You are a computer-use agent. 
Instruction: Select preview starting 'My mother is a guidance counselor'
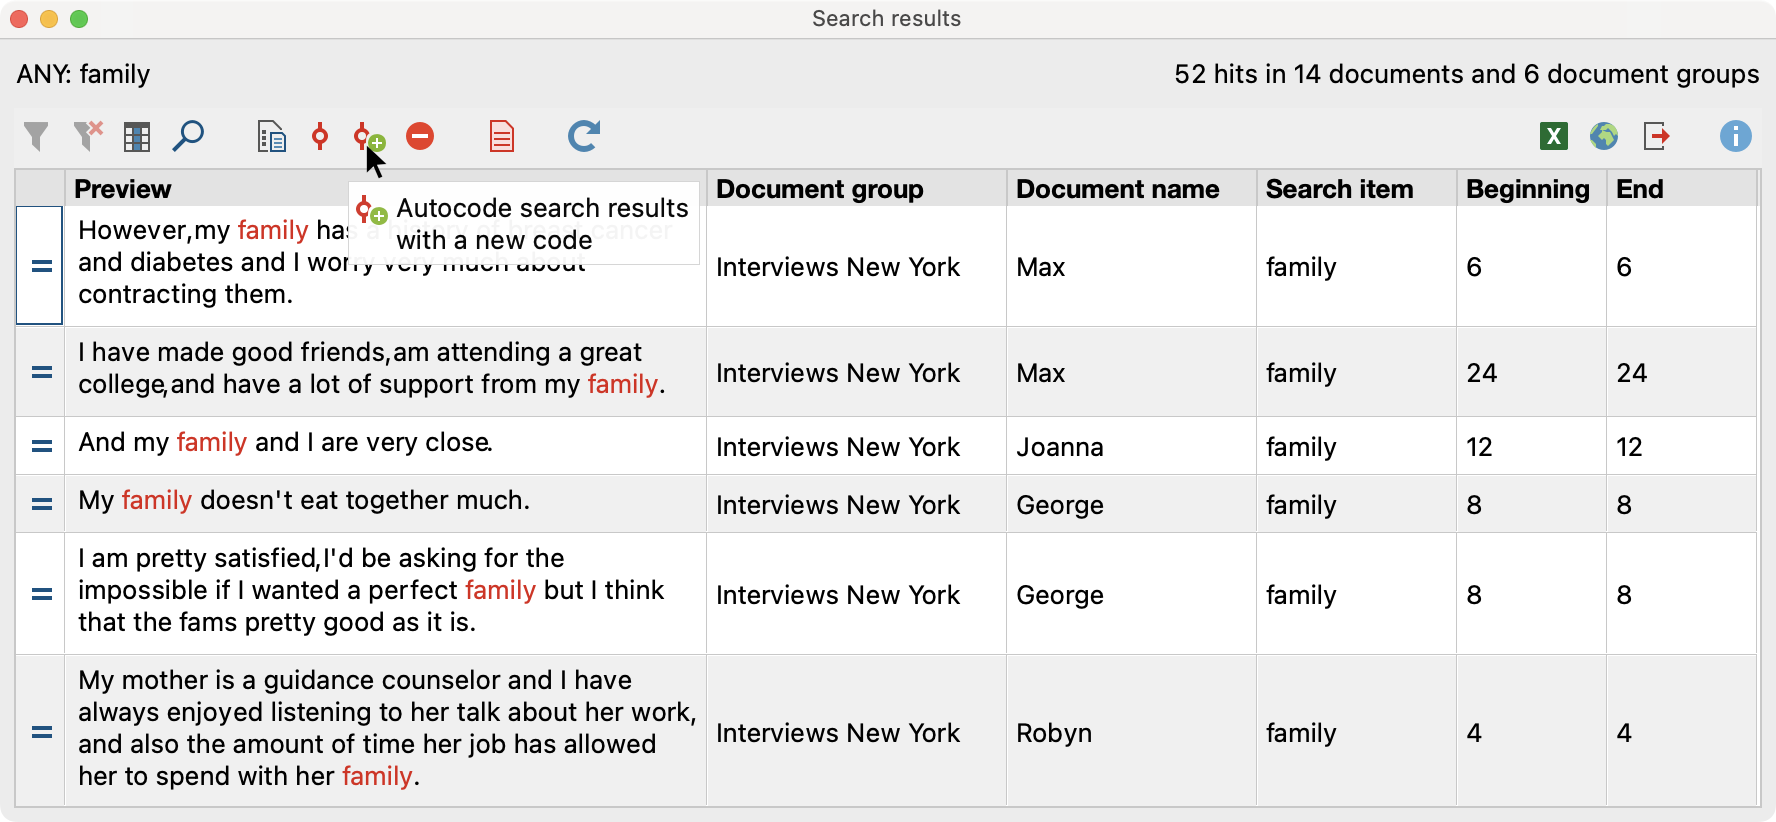click(x=387, y=728)
